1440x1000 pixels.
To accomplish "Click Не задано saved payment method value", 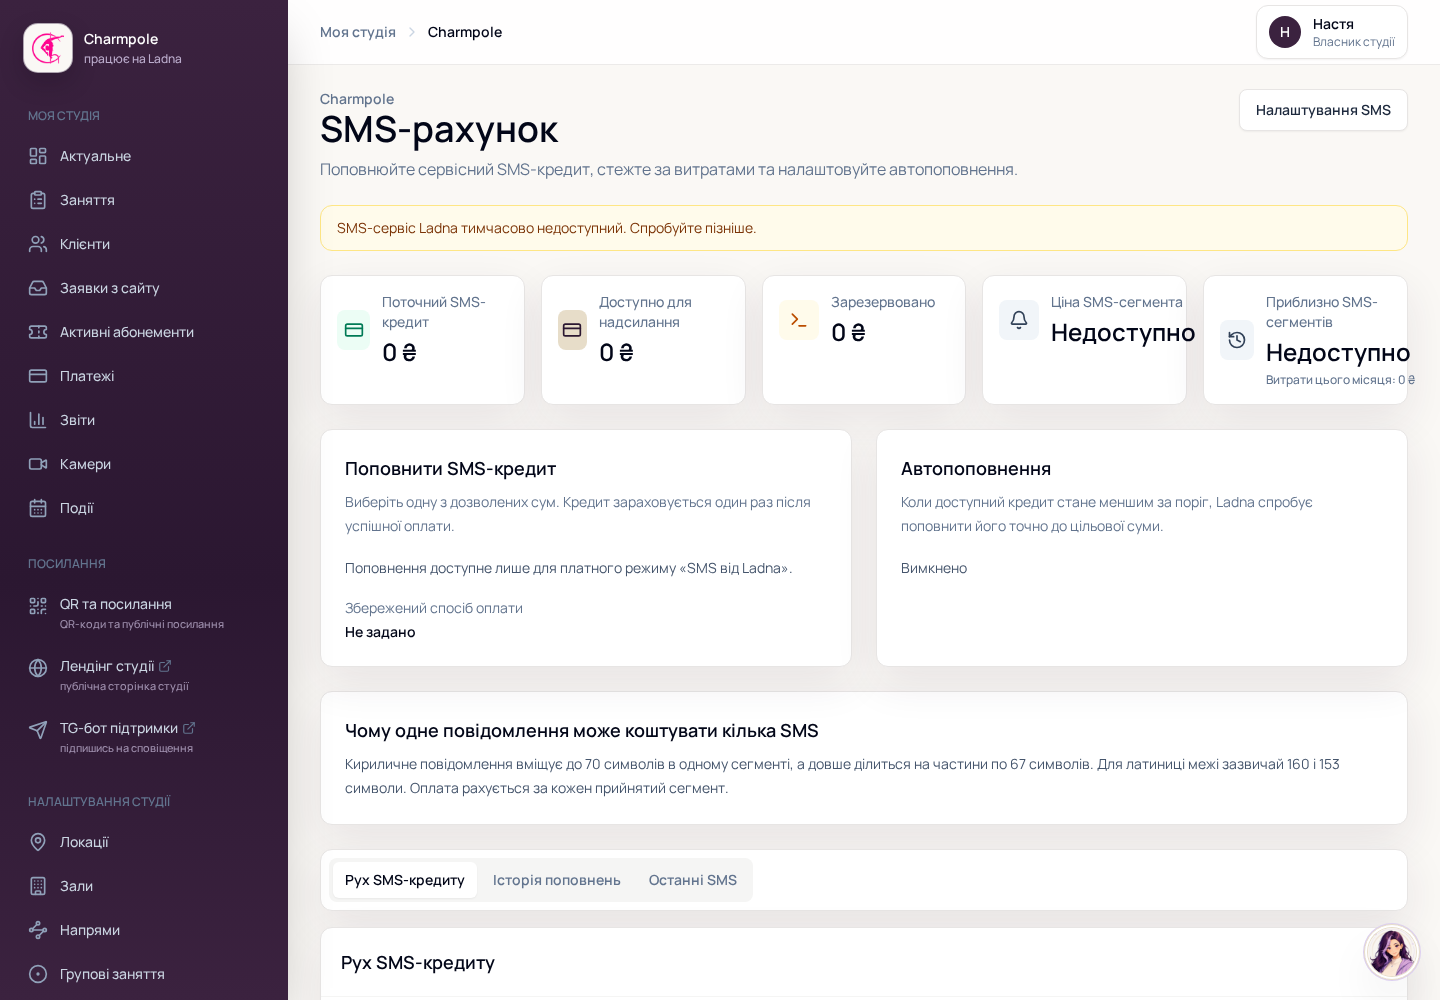I will pos(380,632).
